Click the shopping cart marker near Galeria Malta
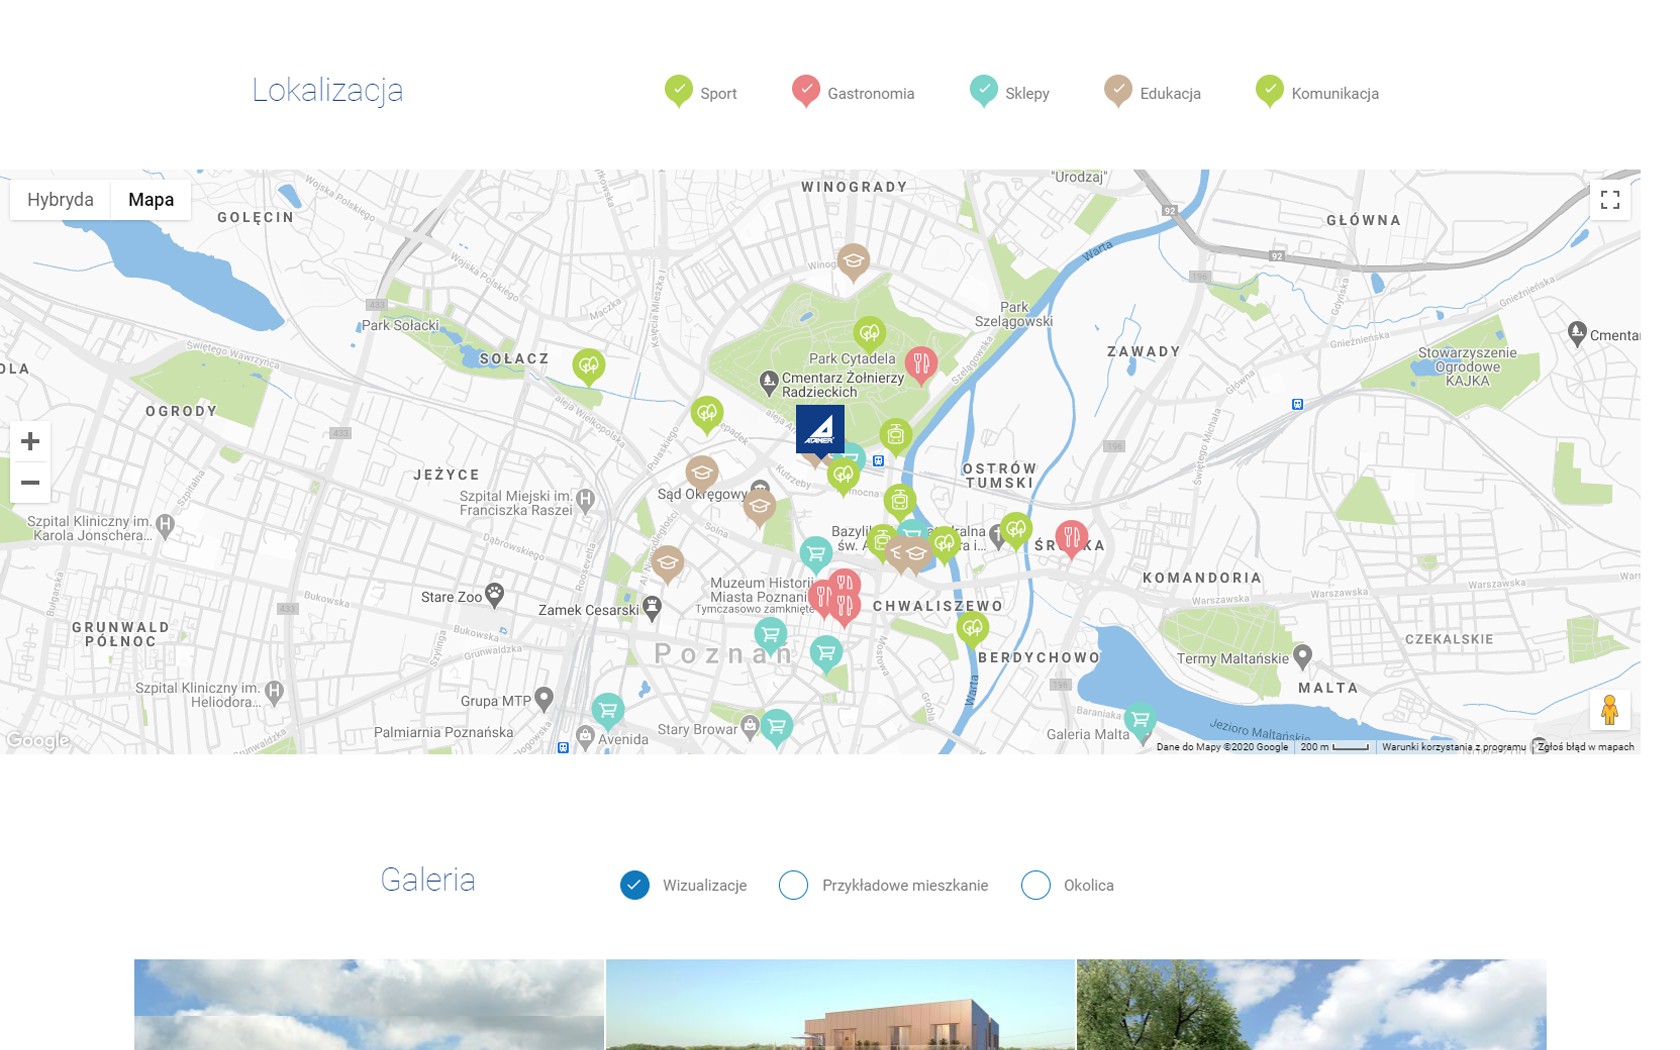 (1140, 719)
